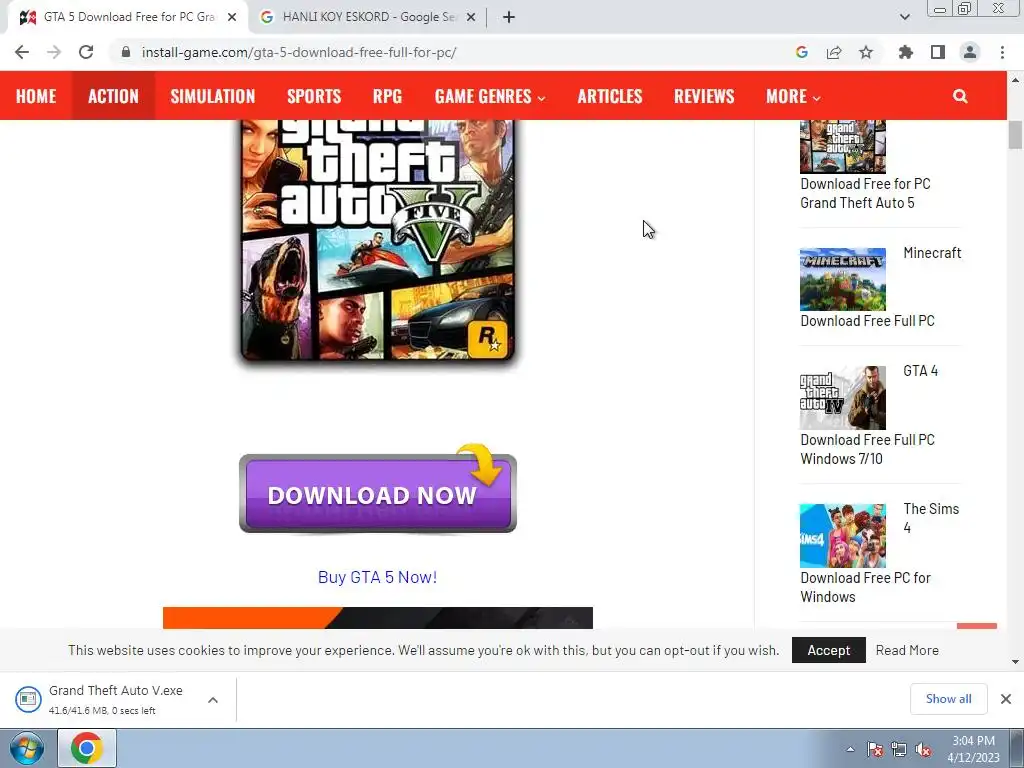
Task: Follow the Buy GTA 5 Now! link
Action: point(377,577)
